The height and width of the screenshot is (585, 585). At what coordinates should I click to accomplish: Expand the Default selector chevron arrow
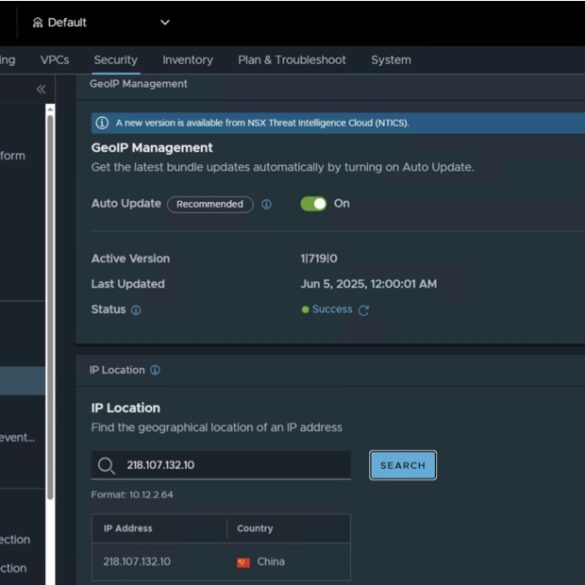[x=165, y=22]
